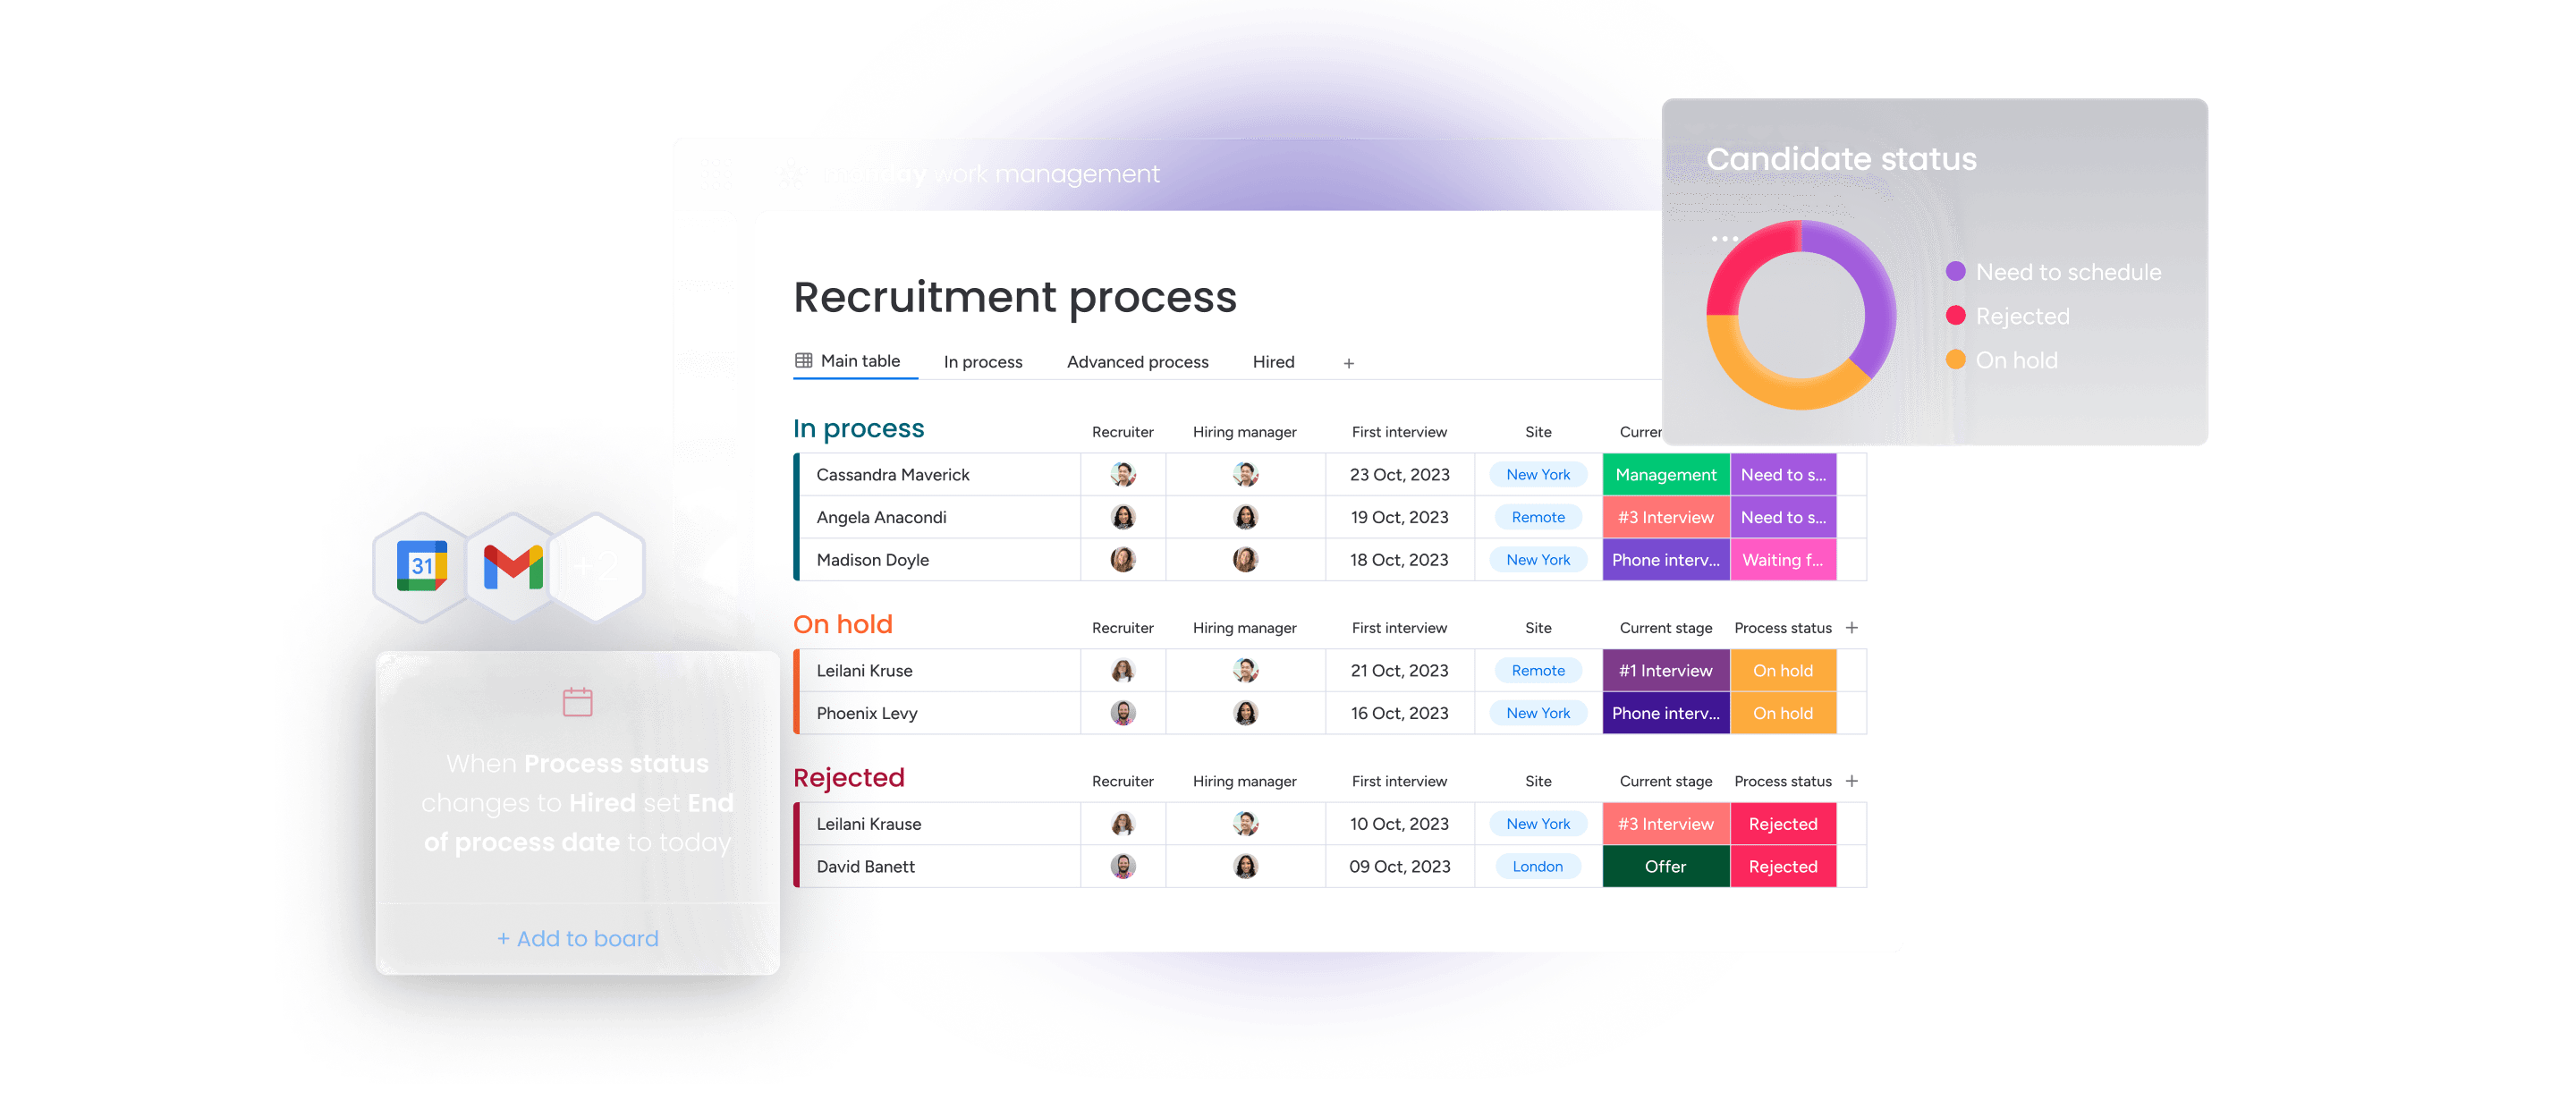Image resolution: width=2576 pixels, height=1100 pixels.
Task: Click the Recruitment process board title
Action: click(1015, 297)
